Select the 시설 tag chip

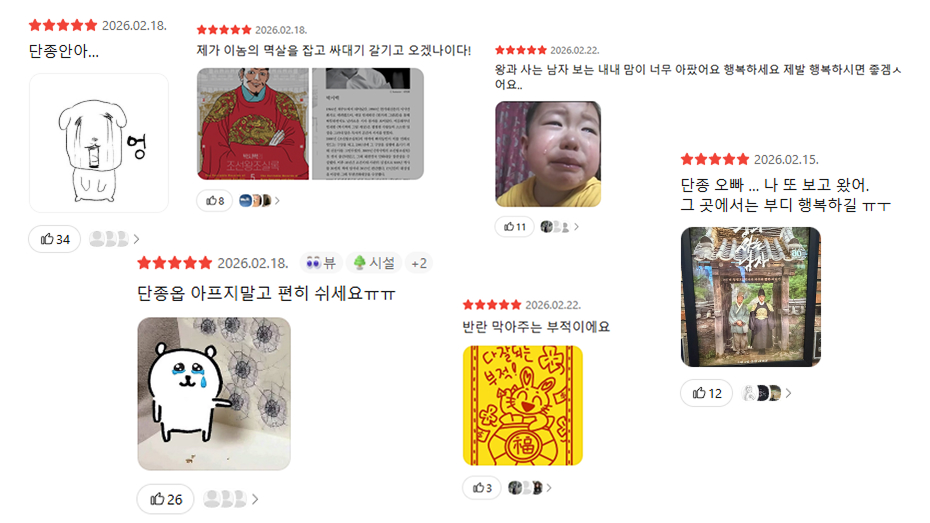[374, 263]
